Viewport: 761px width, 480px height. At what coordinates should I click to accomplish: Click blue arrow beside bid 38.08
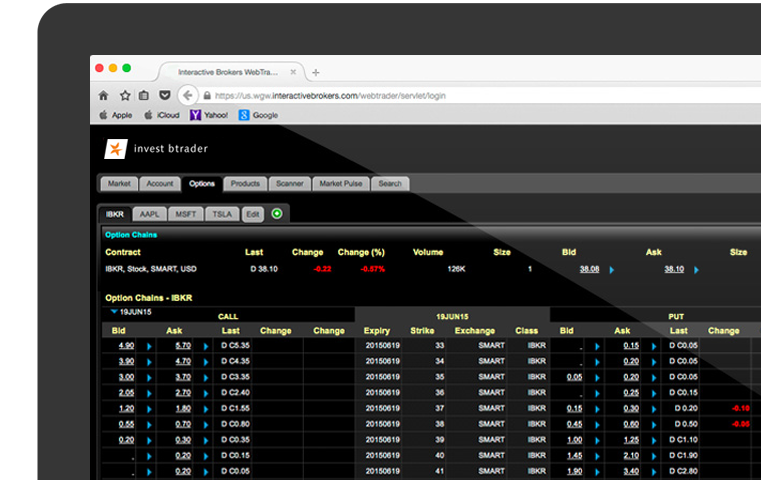(x=612, y=270)
